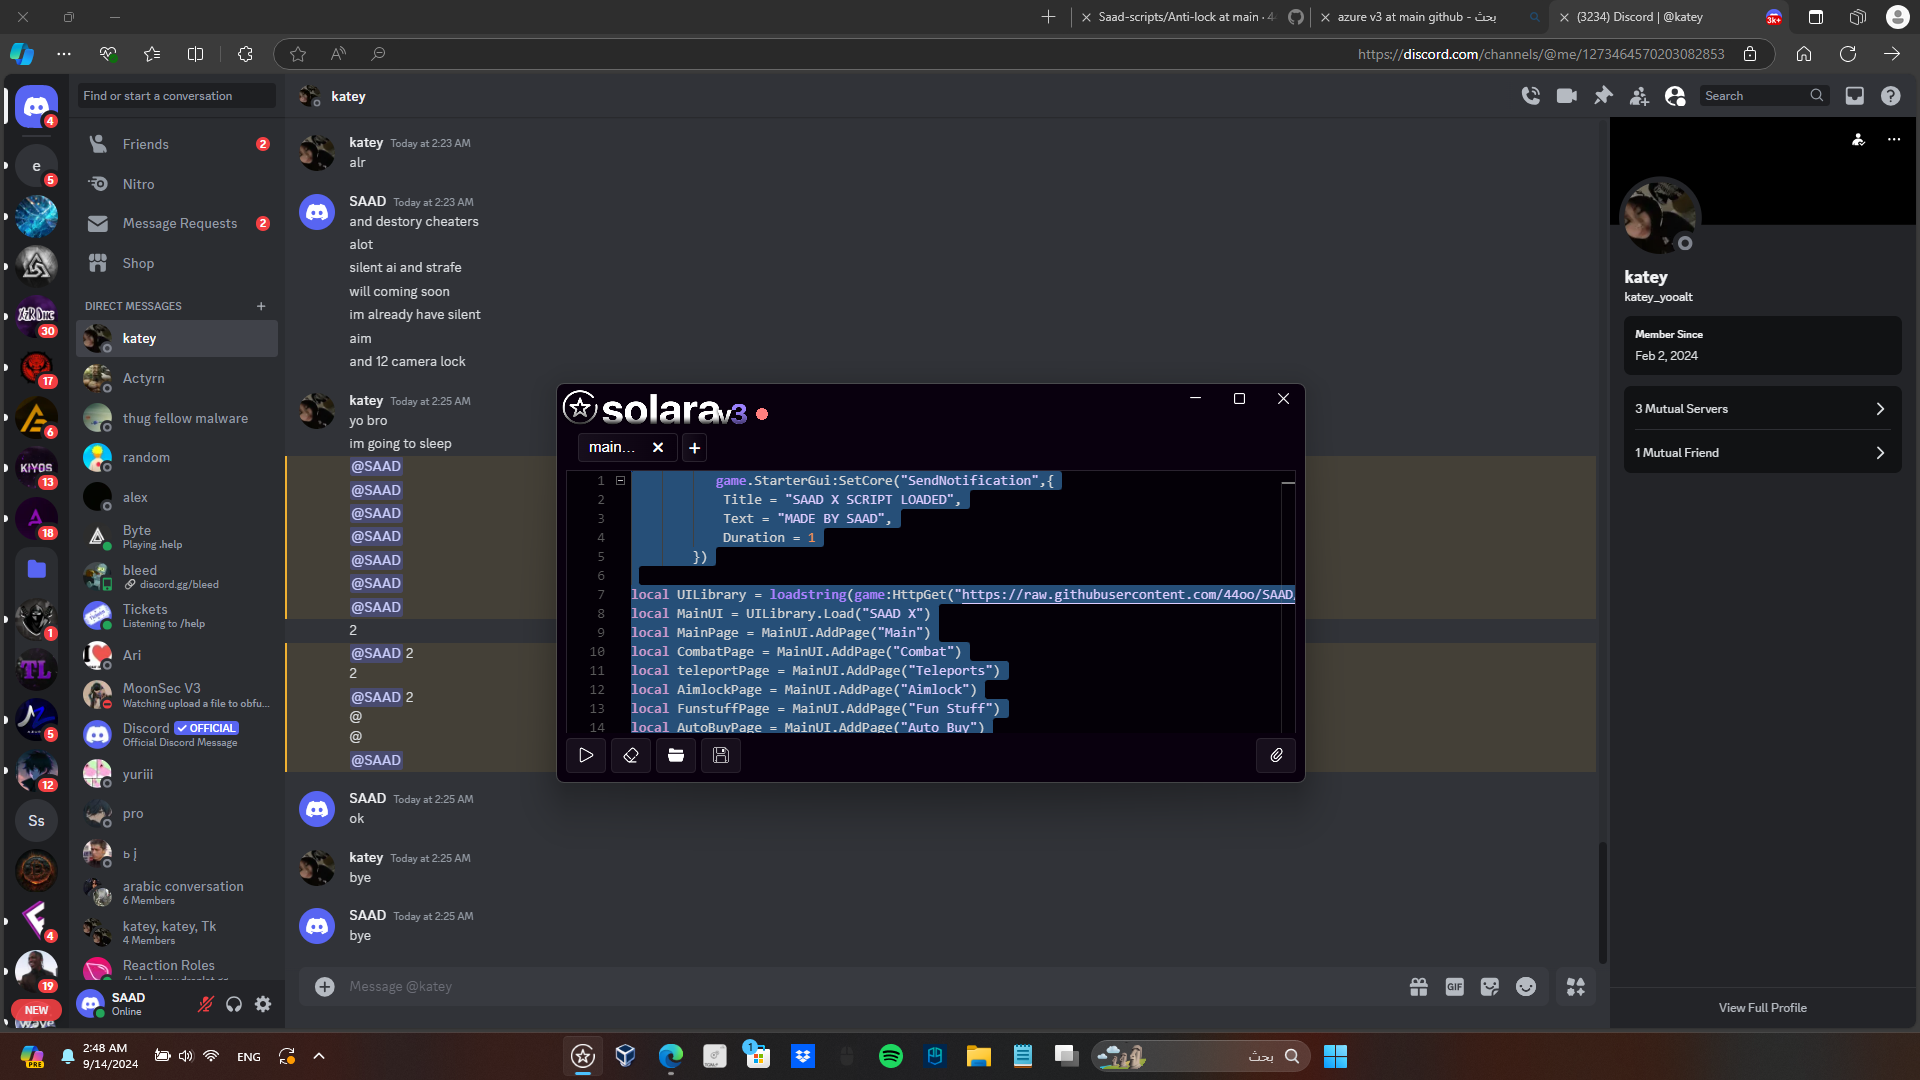Open the Ss server in the sidebar
Screen dimensions: 1920x1080
coord(36,821)
